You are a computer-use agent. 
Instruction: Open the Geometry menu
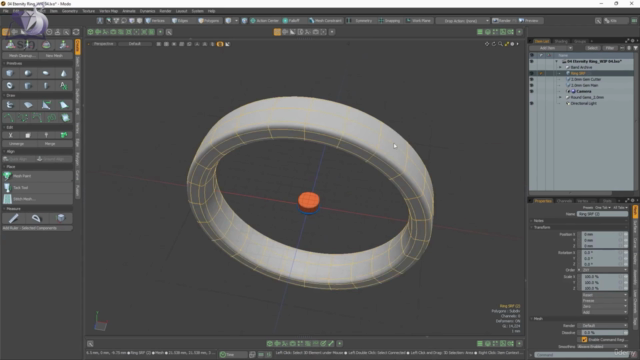[69, 11]
